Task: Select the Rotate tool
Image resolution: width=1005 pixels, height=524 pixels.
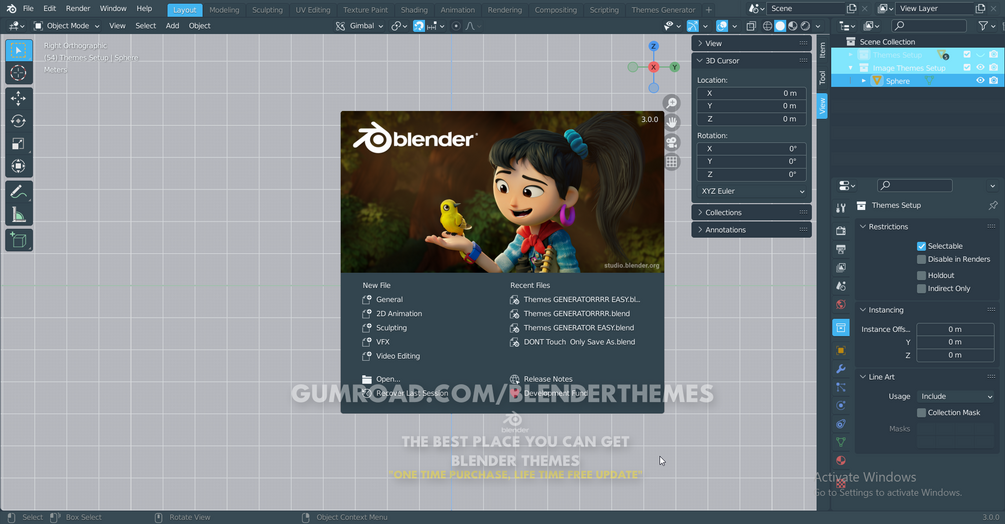Action: 19,121
